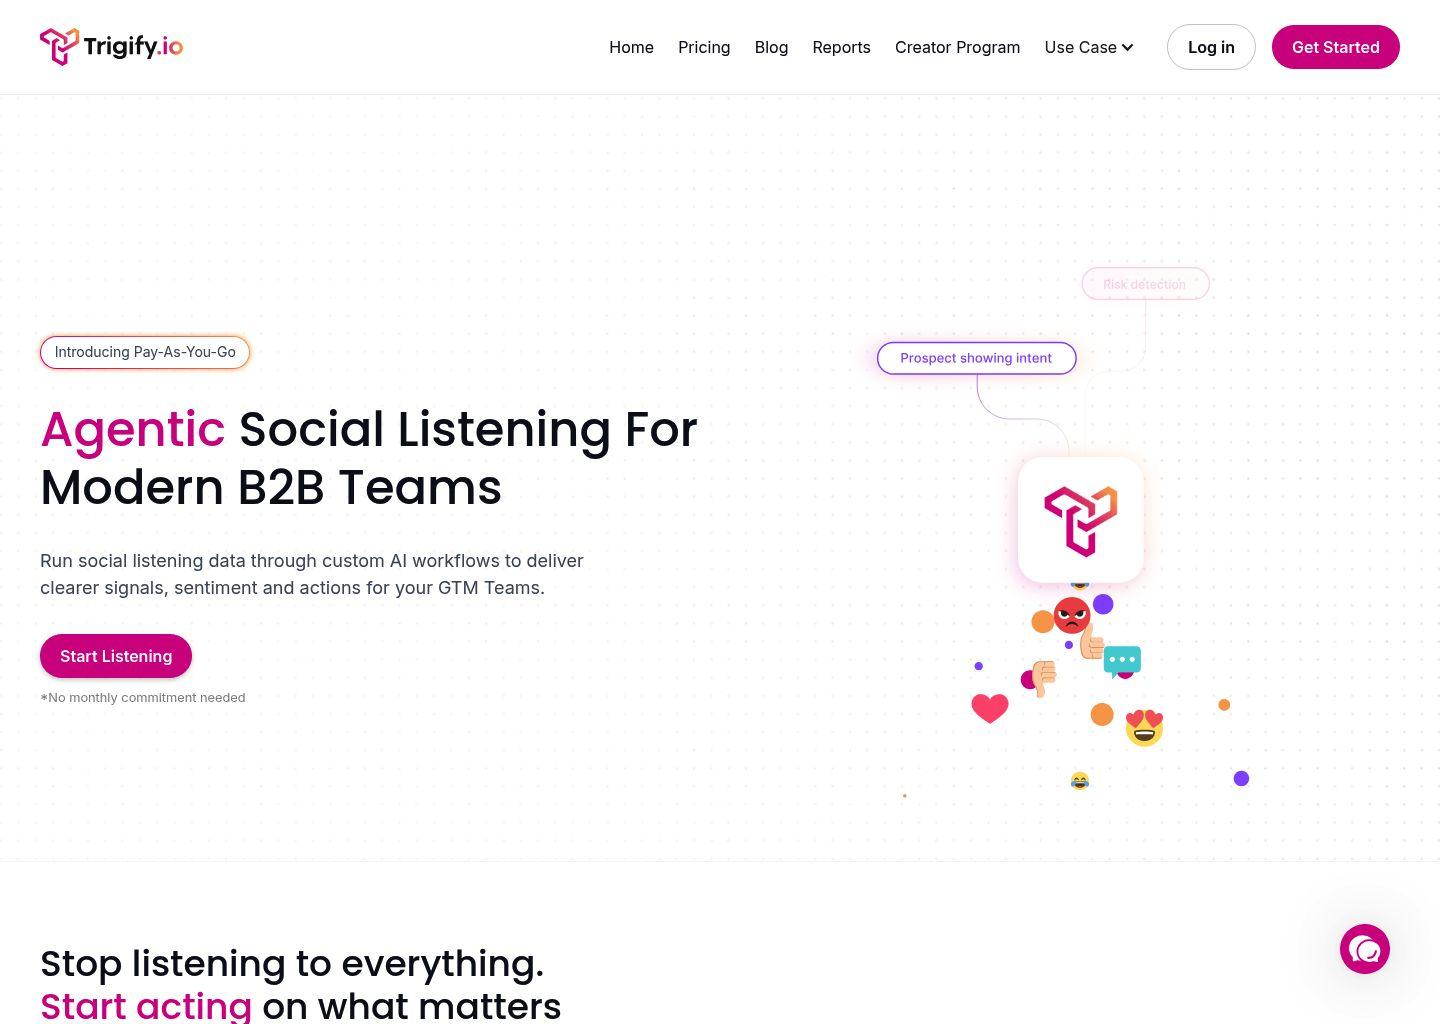The height and width of the screenshot is (1024, 1440).
Task: Click the angry face emoji in the illustration
Action: [x=1070, y=616]
